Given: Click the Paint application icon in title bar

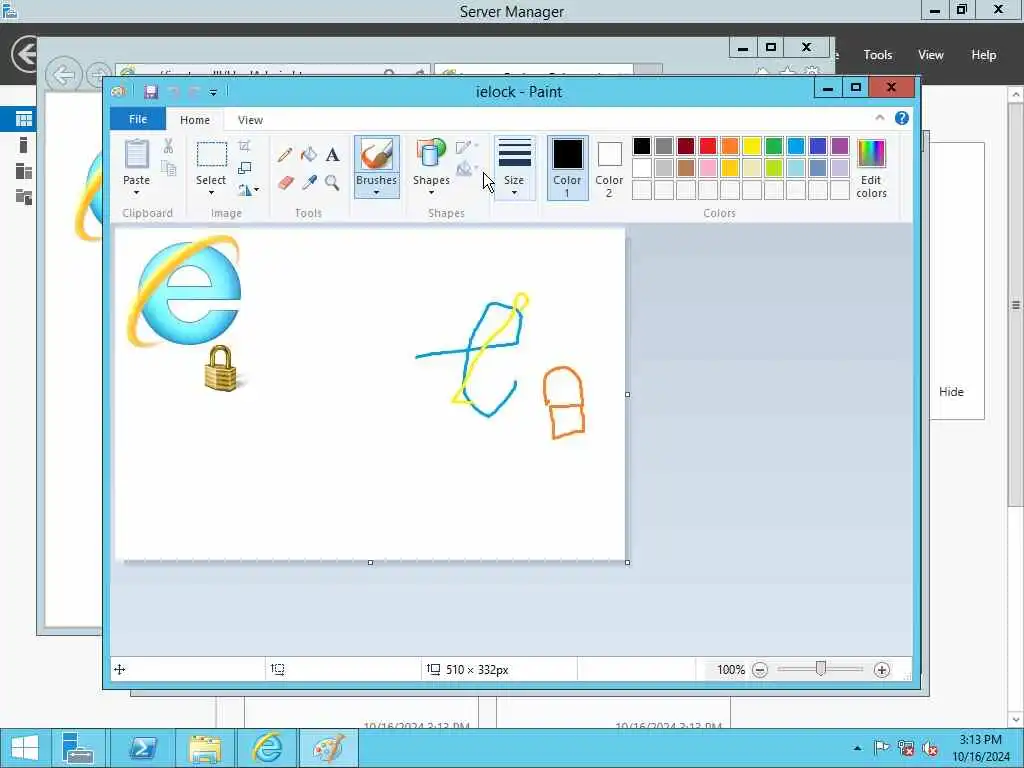Looking at the screenshot, I should coord(118,92).
